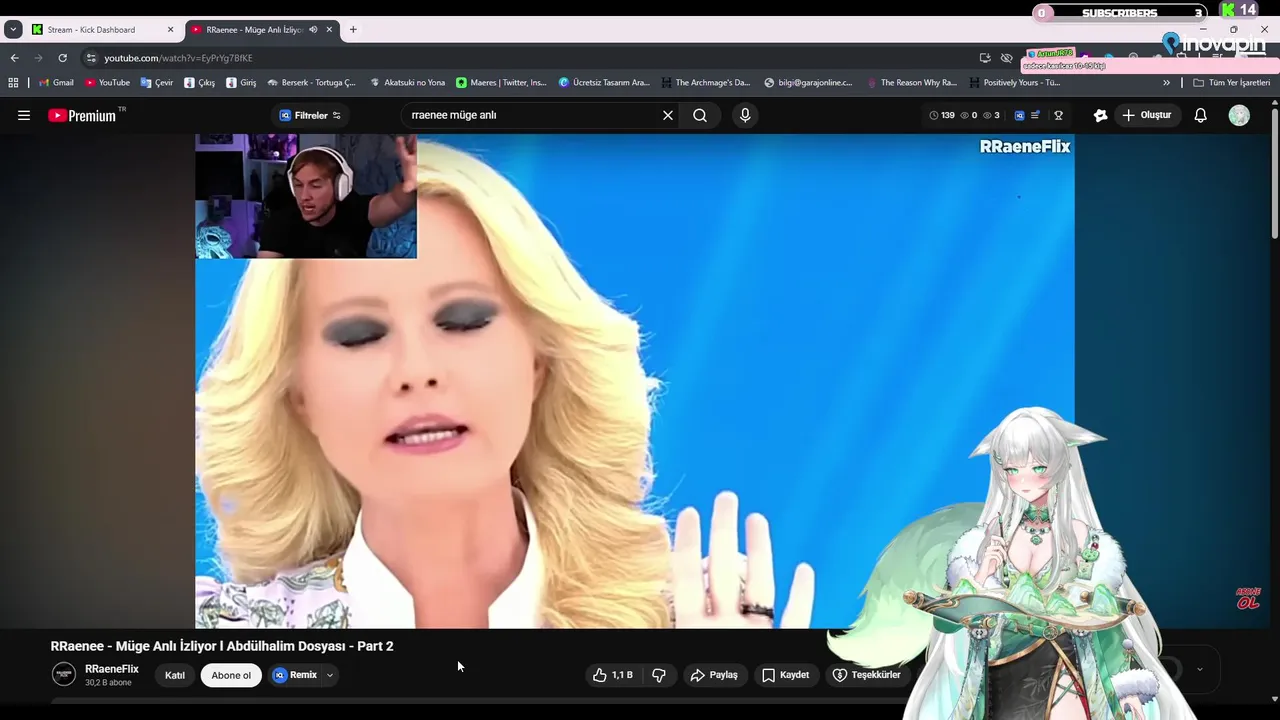Open the Gmail bookmark
The height and width of the screenshot is (720, 1280).
56,83
